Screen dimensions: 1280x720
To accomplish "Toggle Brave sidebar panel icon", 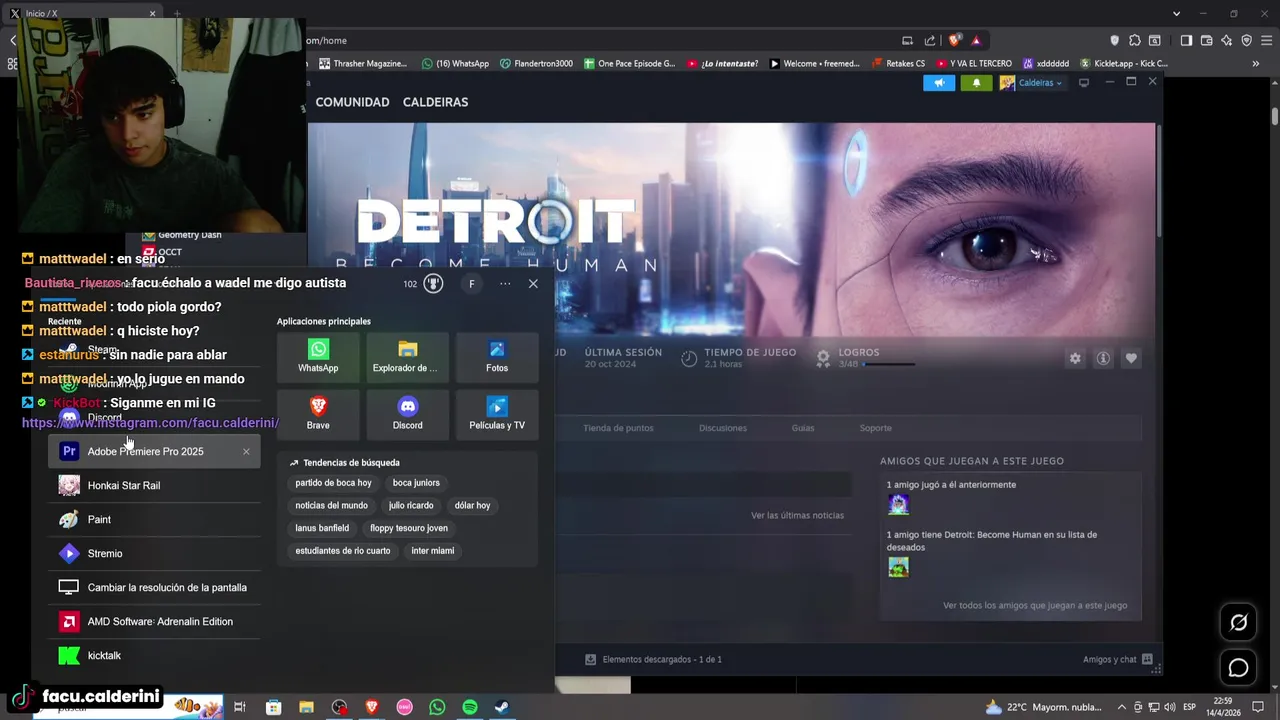I will [x=1186, y=41].
